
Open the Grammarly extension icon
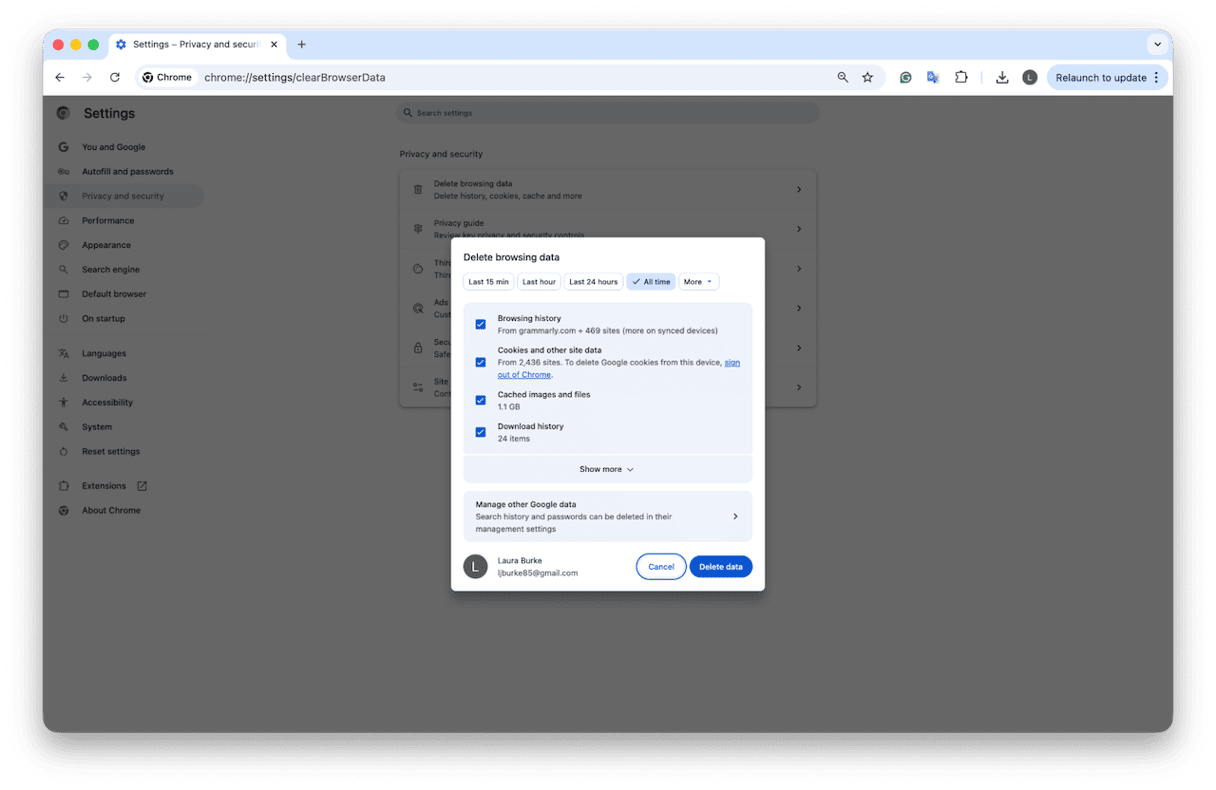(x=906, y=77)
